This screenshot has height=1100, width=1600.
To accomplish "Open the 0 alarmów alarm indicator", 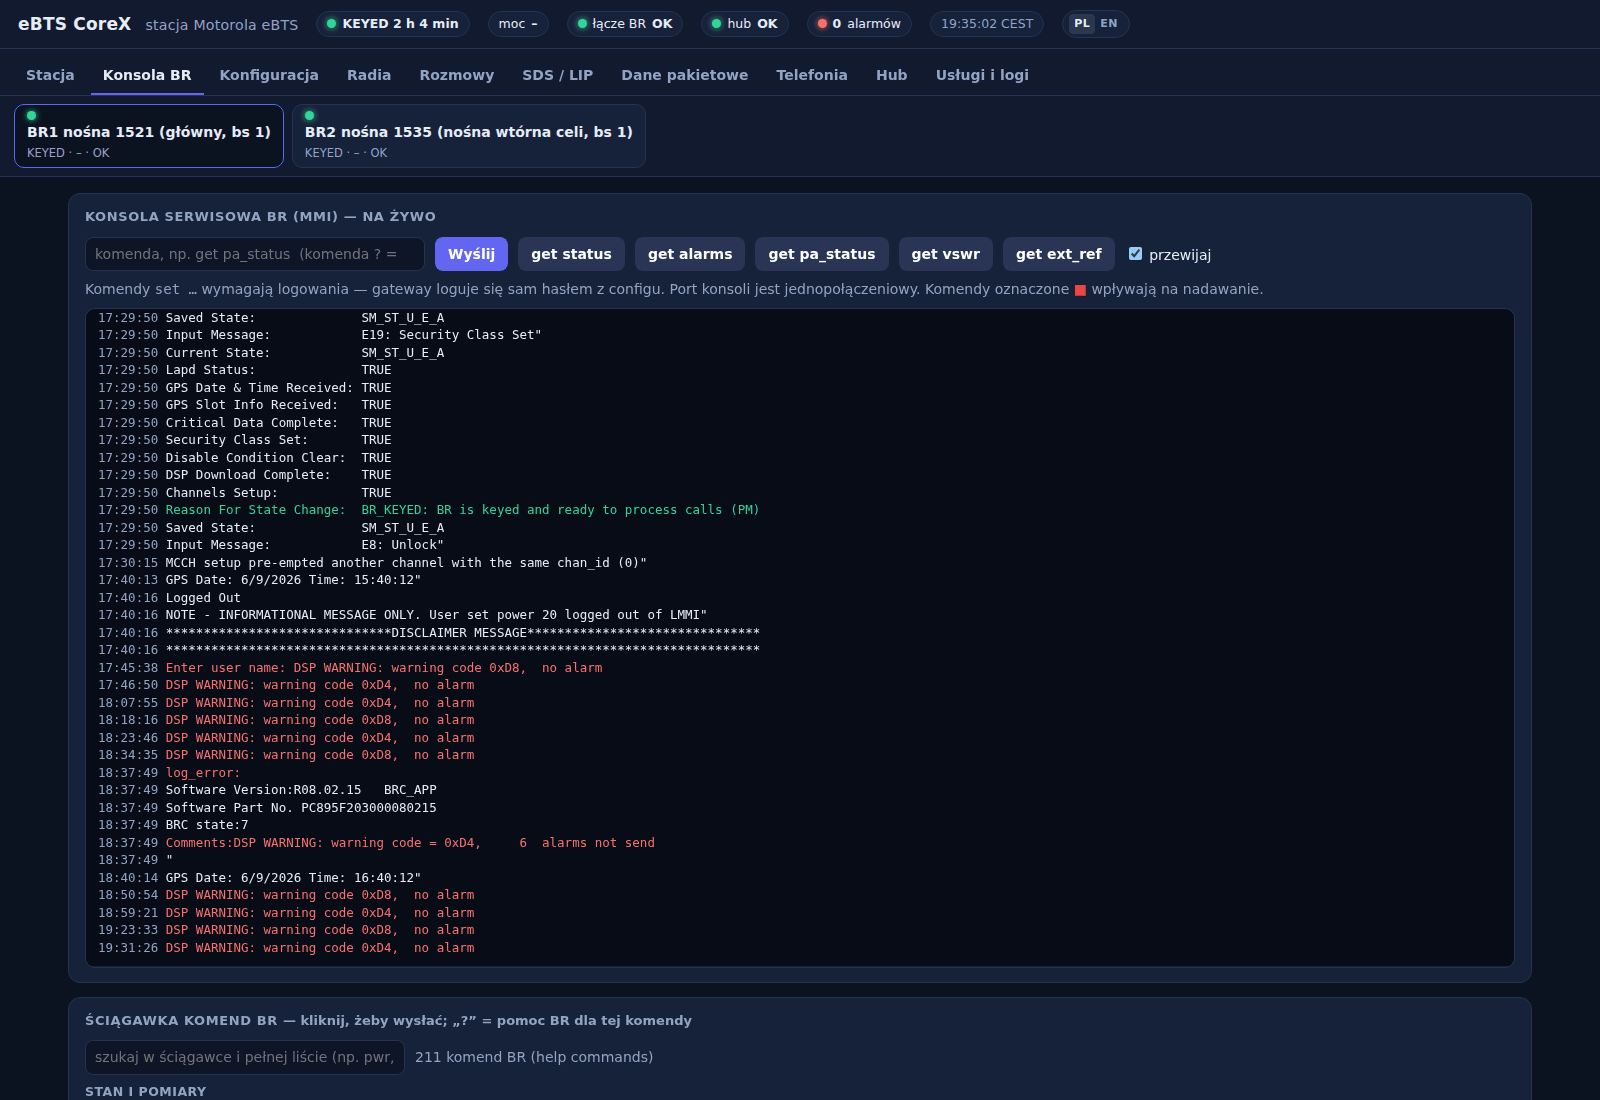I will pos(859,24).
